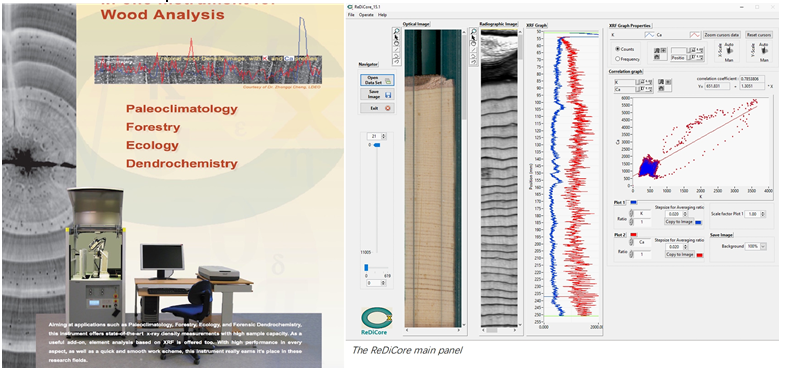This screenshot has height=389, width=787.
Task: Select pointer tool in Optical Image palette
Action: pyautogui.click(x=397, y=38)
